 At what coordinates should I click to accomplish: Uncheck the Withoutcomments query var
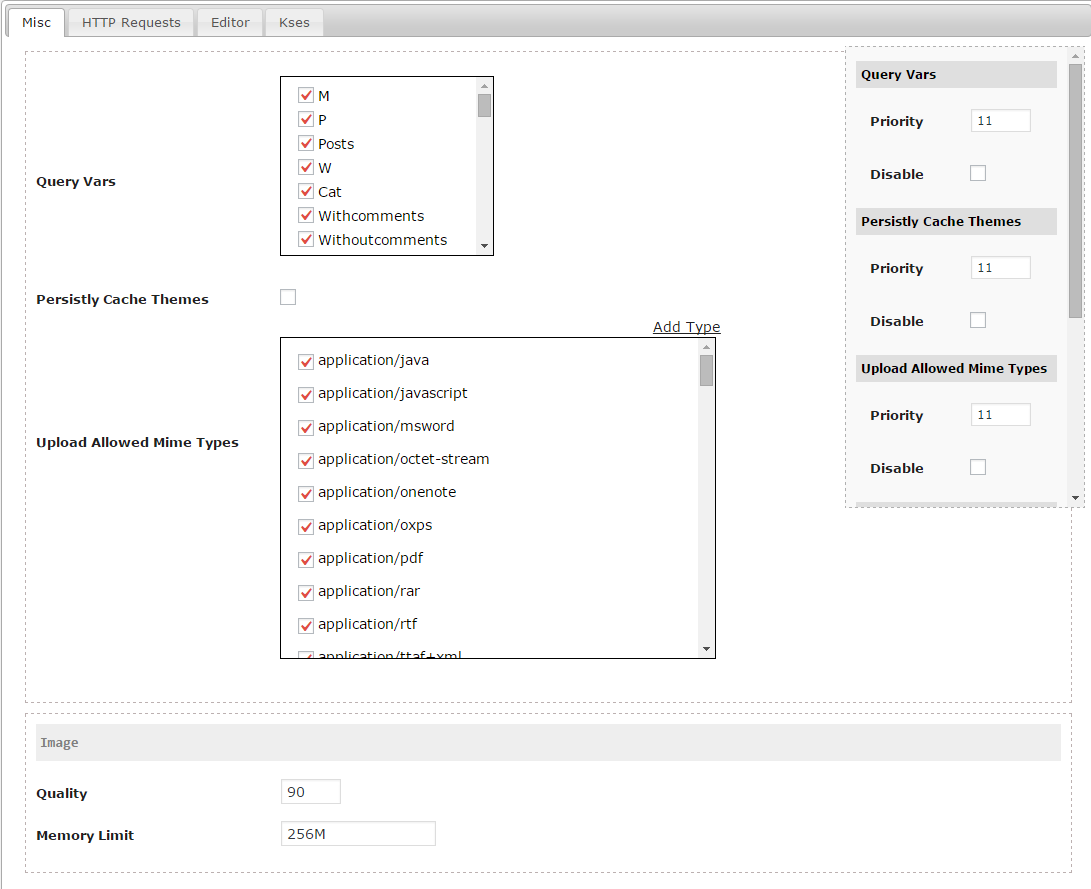305,239
